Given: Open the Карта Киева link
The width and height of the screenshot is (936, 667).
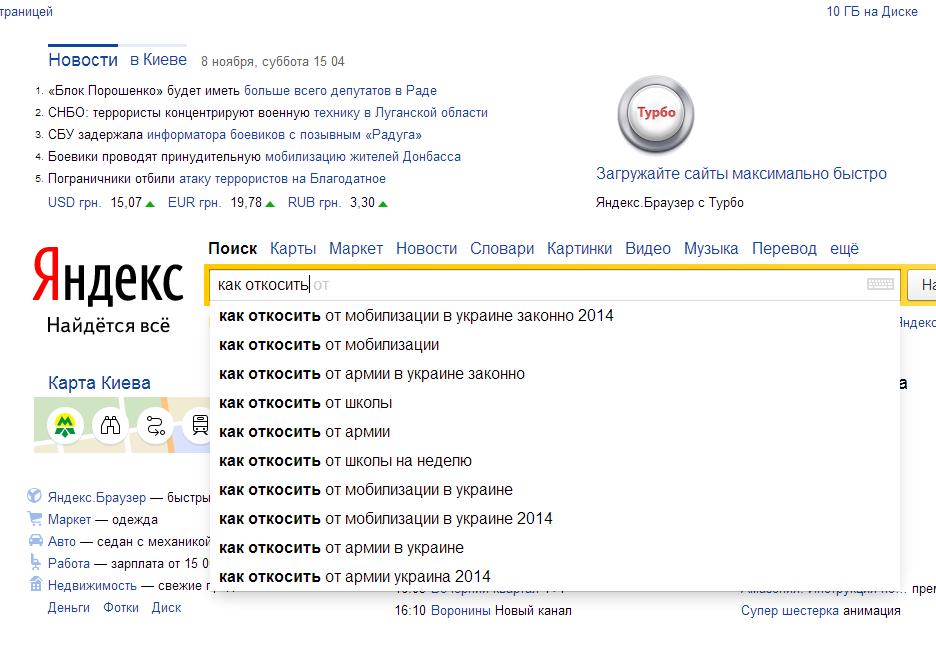Looking at the screenshot, I should click(x=99, y=383).
